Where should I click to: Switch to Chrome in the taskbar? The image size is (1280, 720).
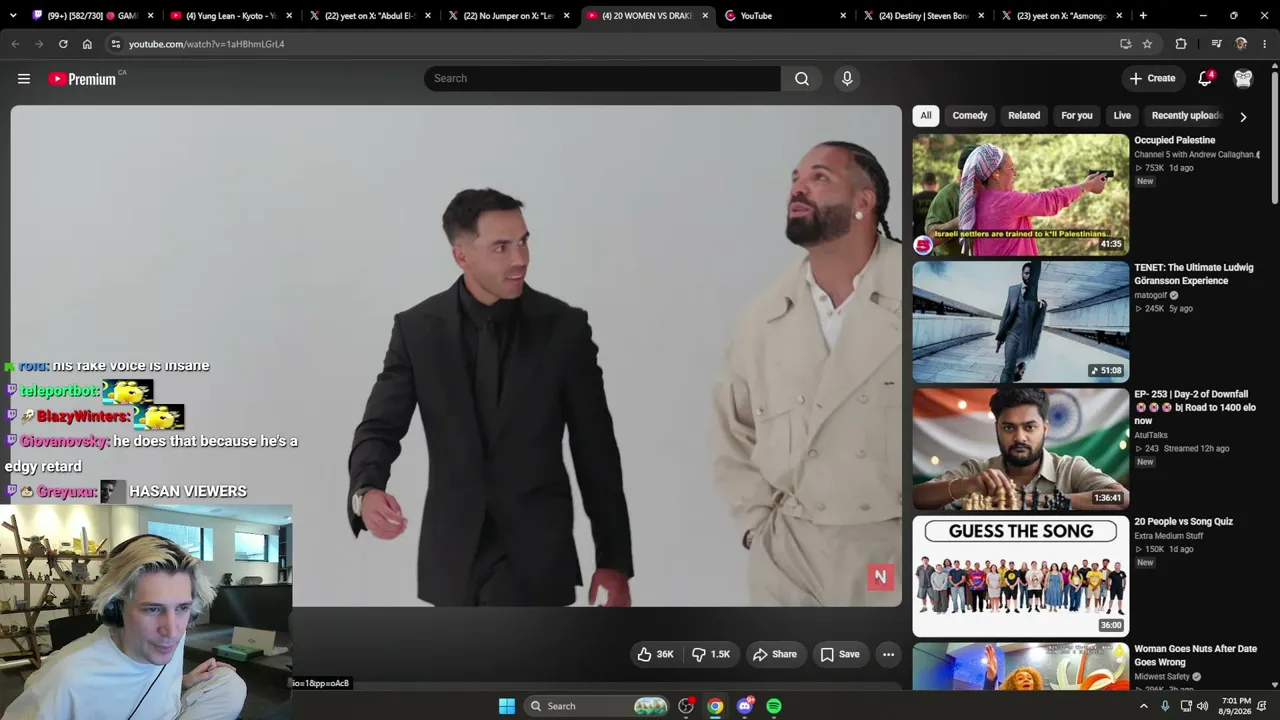(x=715, y=706)
